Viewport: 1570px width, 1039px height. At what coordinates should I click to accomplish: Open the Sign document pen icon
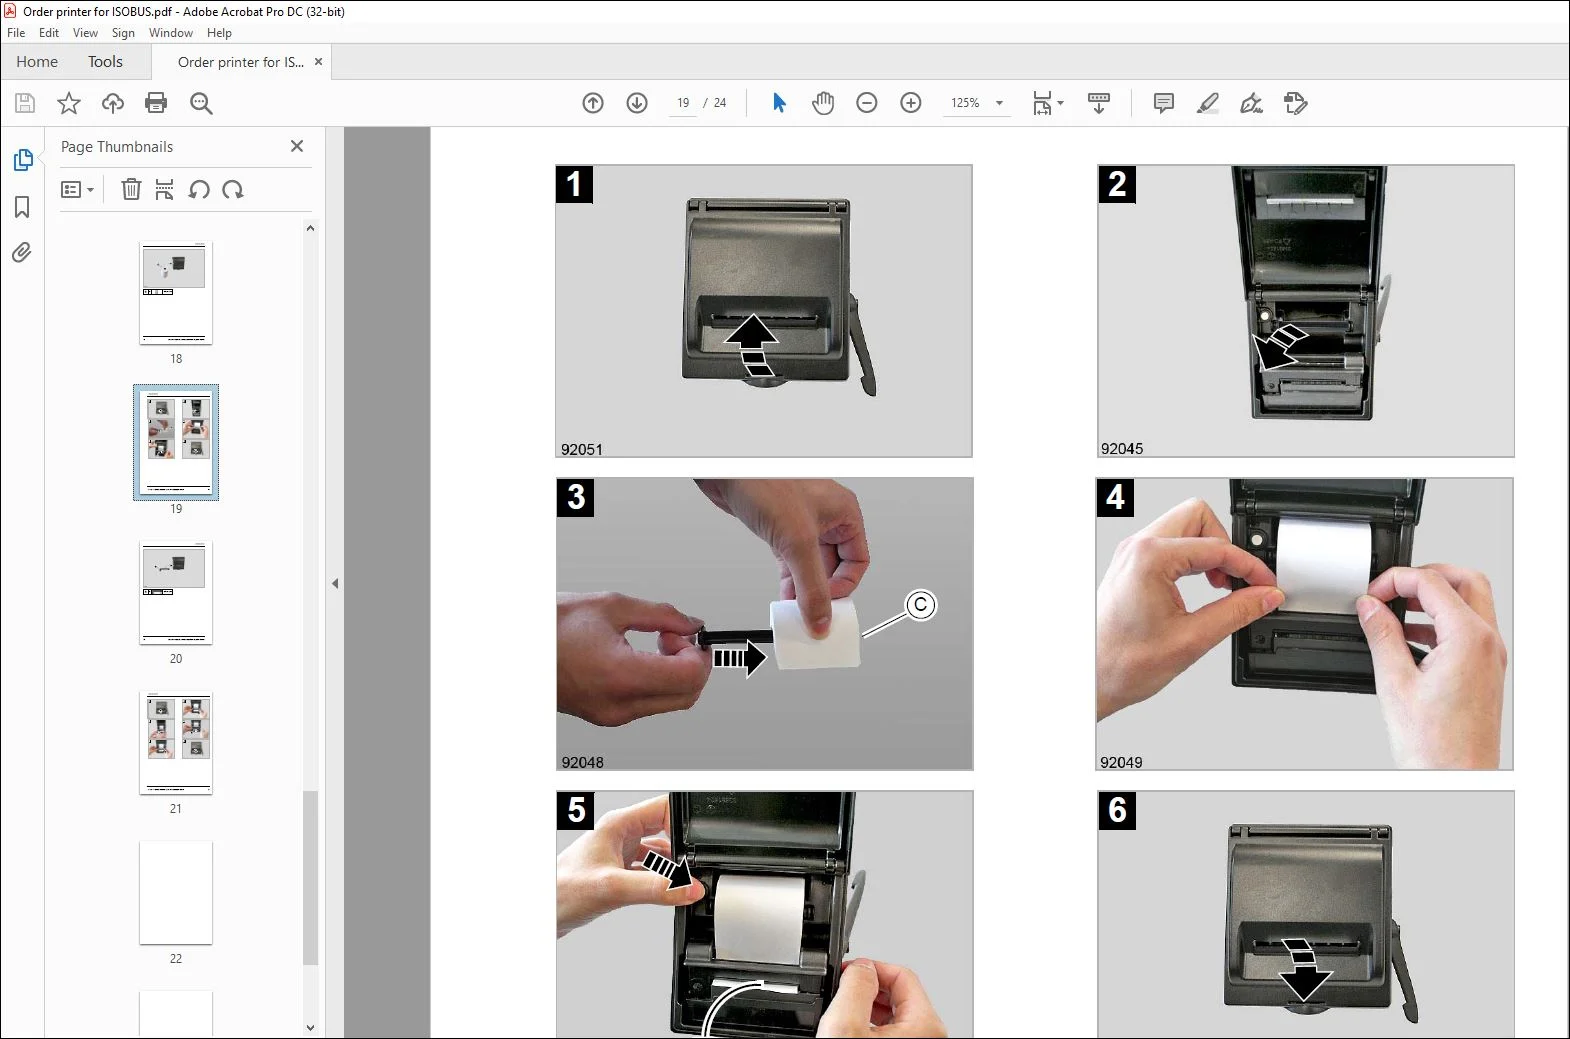tap(1251, 103)
